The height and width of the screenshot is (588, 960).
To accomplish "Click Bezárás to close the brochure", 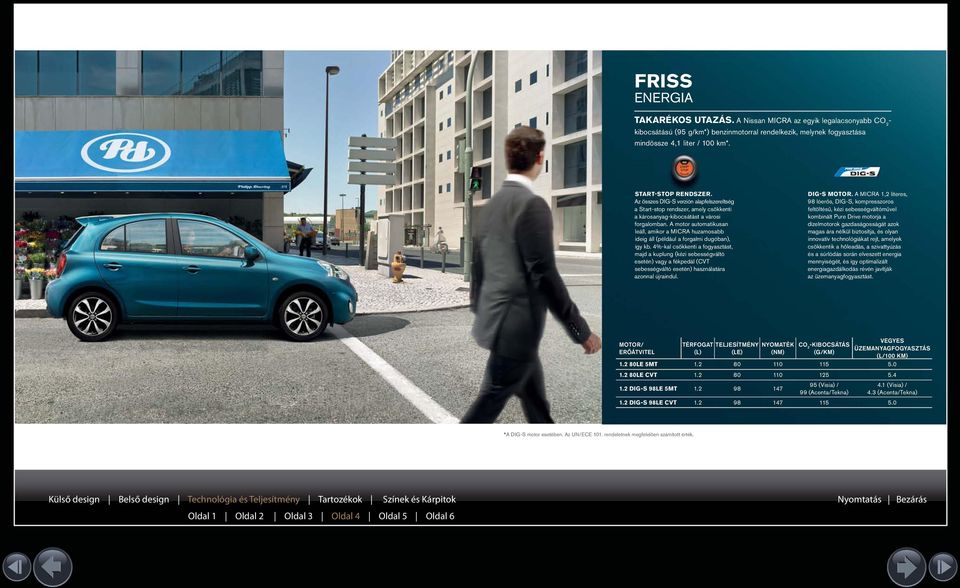I will click(x=911, y=499).
